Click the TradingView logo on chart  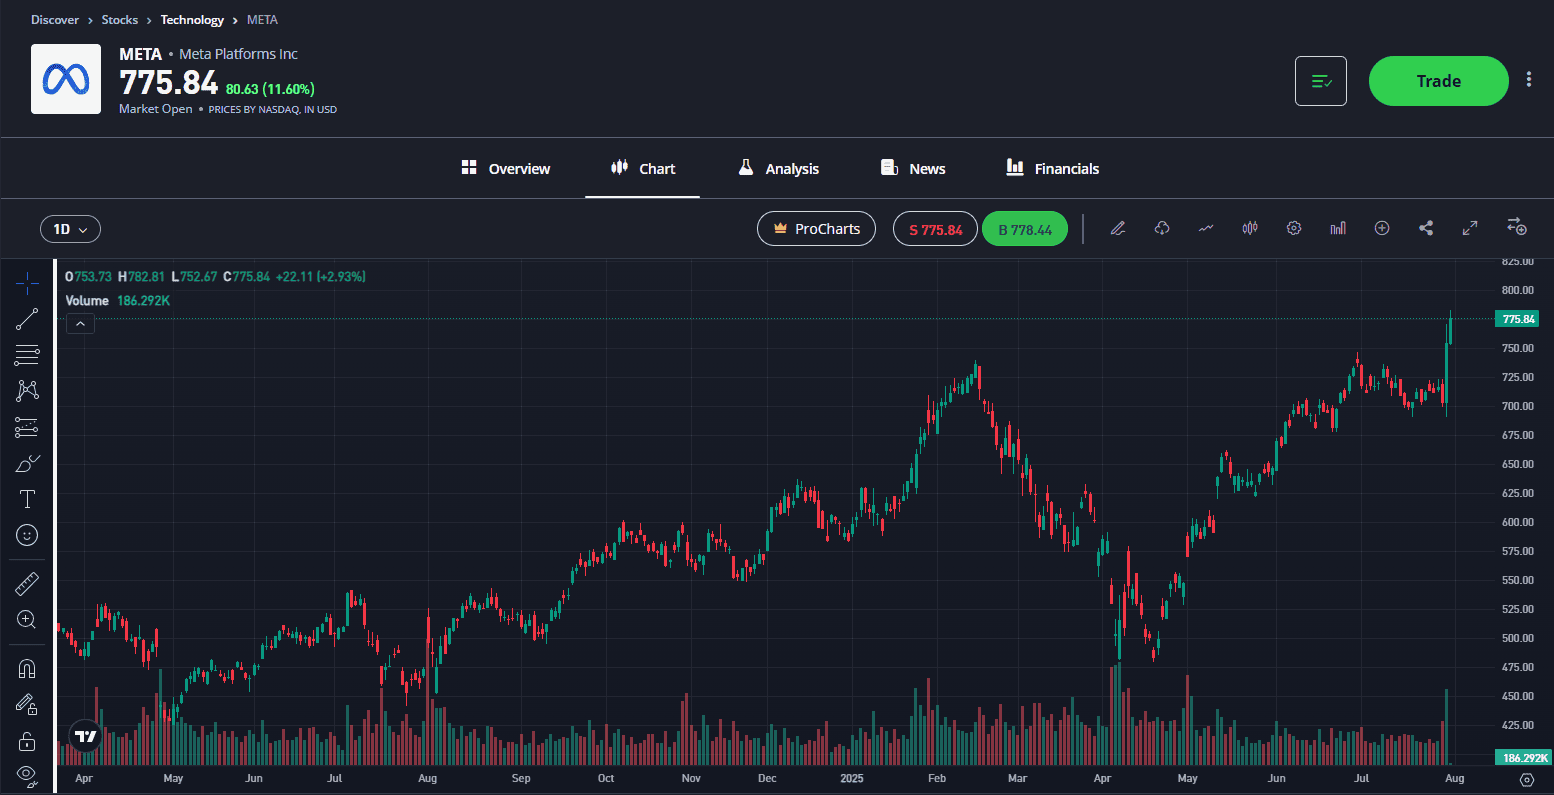tap(86, 736)
